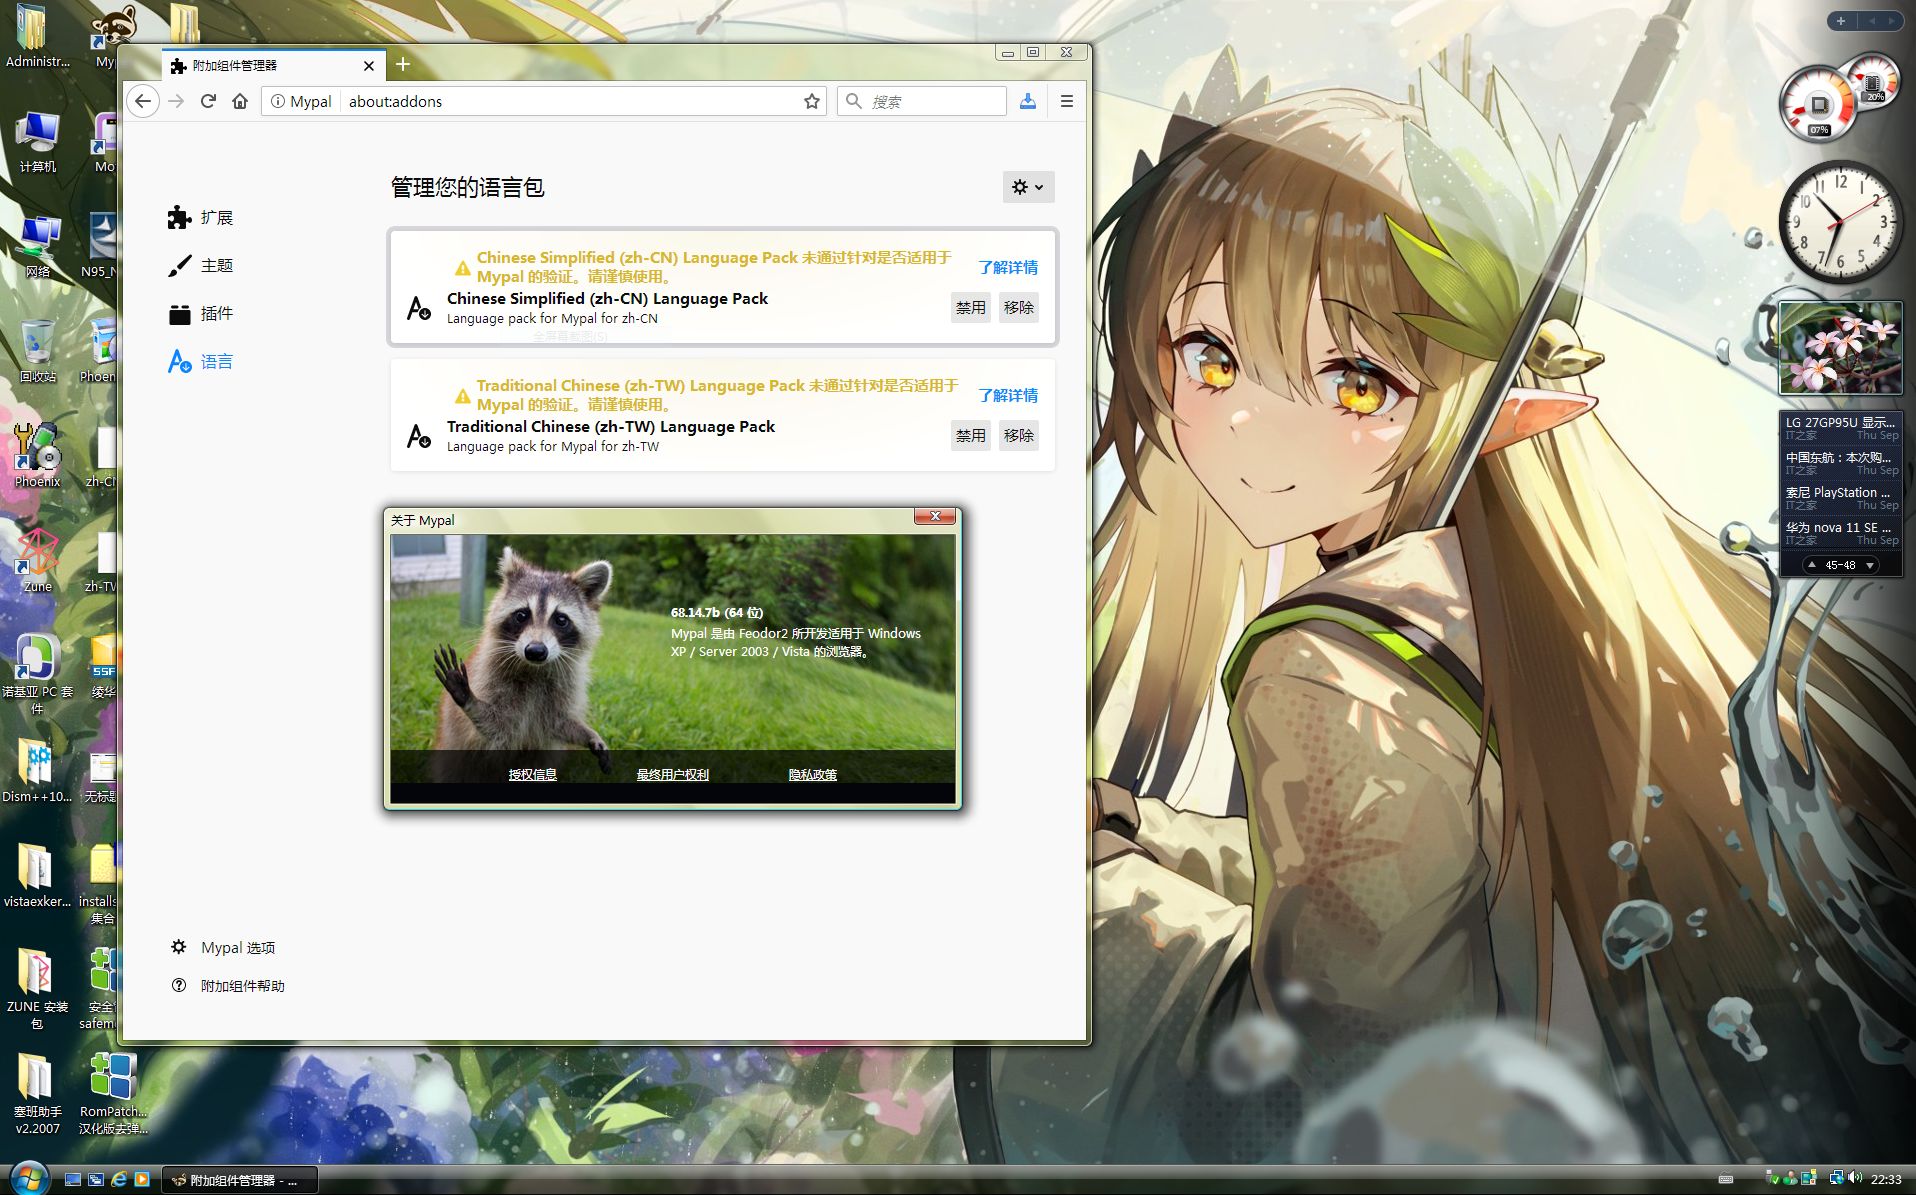Click the forward navigation arrow

176,101
